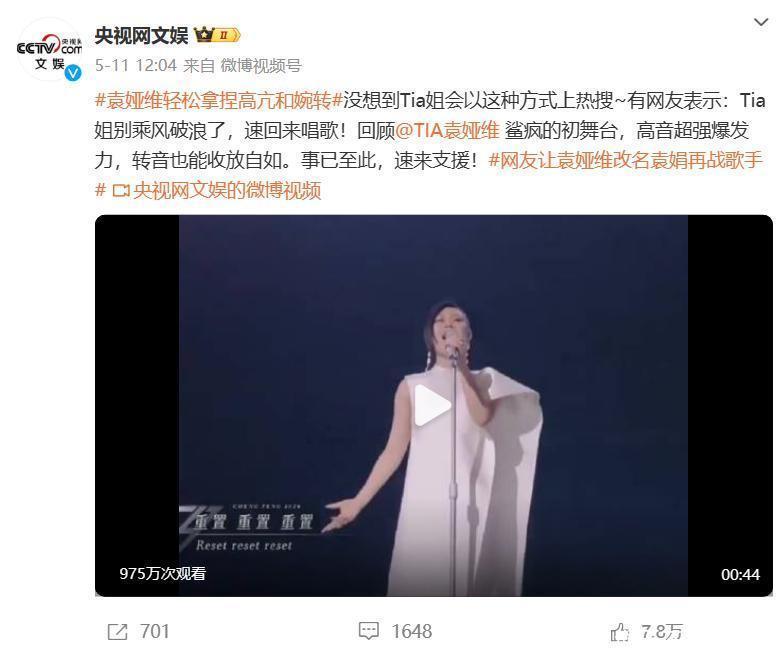Open the comments bubble icon
Screen dimensions: 781x656
[369, 631]
